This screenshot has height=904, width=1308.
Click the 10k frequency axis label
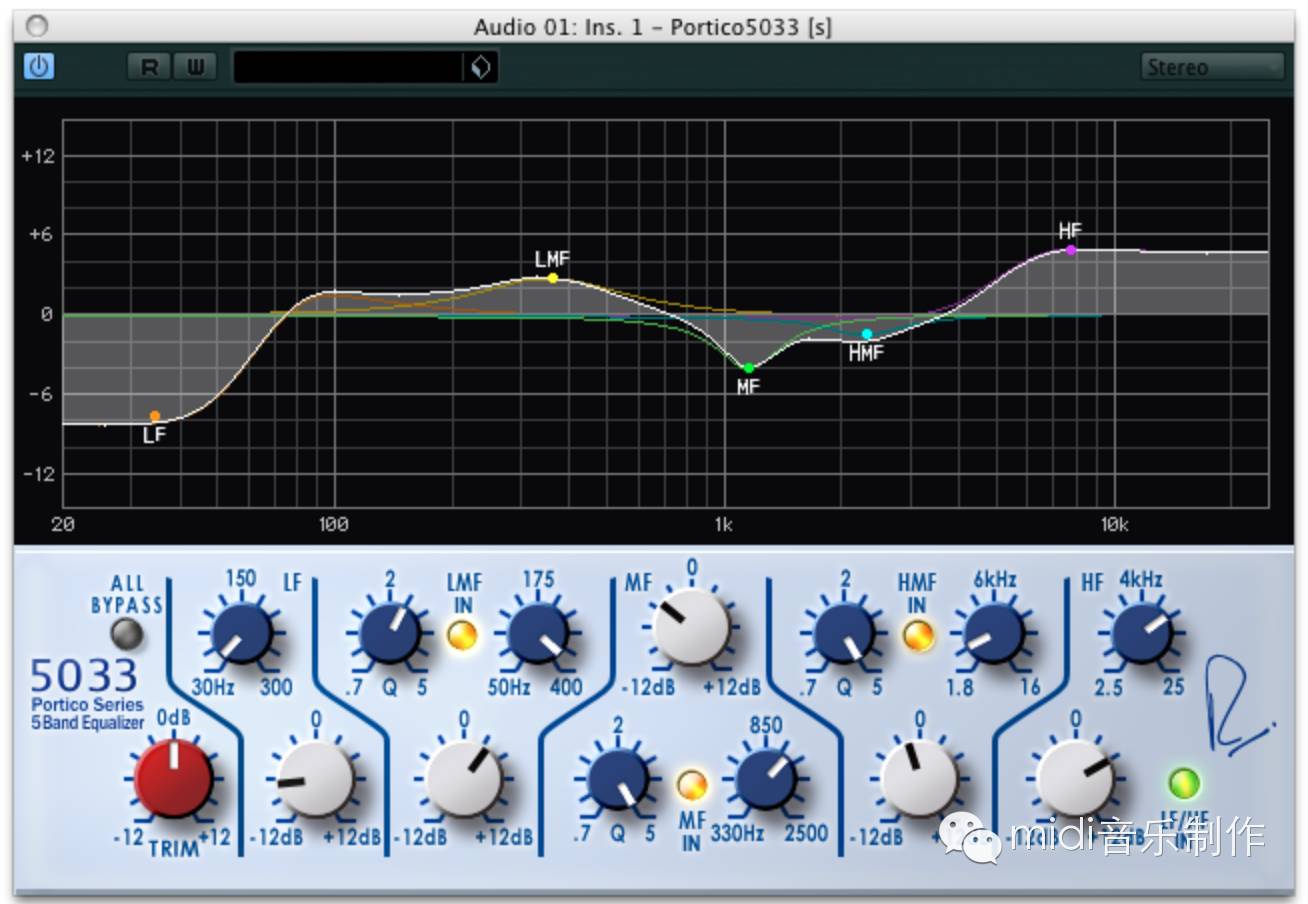(x=1113, y=524)
